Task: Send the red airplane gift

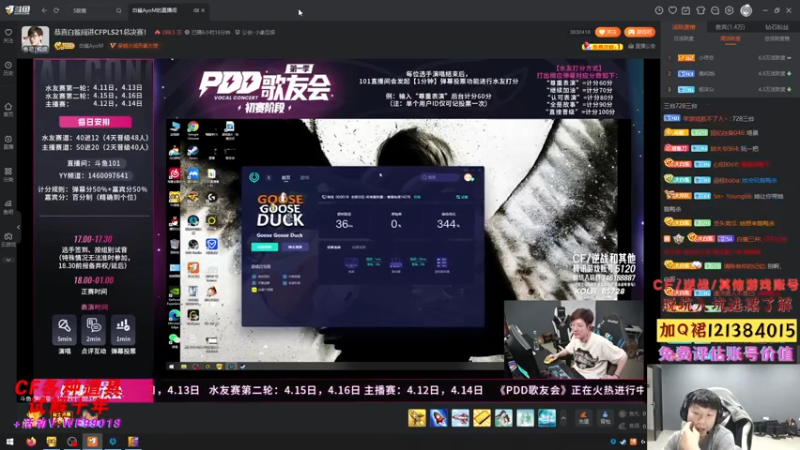Action: click(x=460, y=418)
